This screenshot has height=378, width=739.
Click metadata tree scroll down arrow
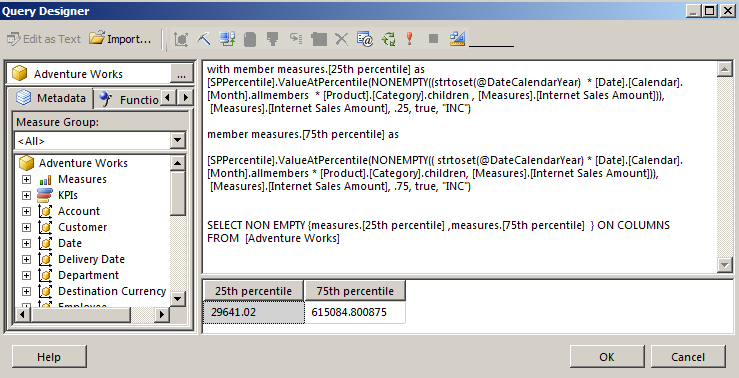pyautogui.click(x=178, y=298)
